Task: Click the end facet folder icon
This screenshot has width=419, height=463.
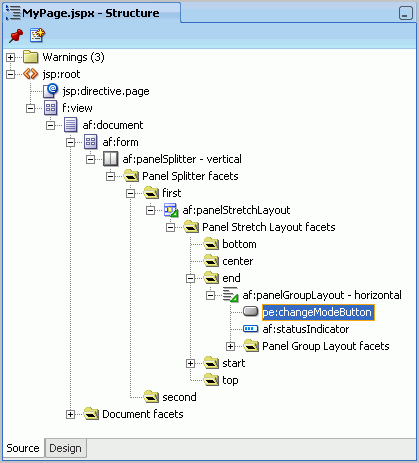Action: pos(211,278)
